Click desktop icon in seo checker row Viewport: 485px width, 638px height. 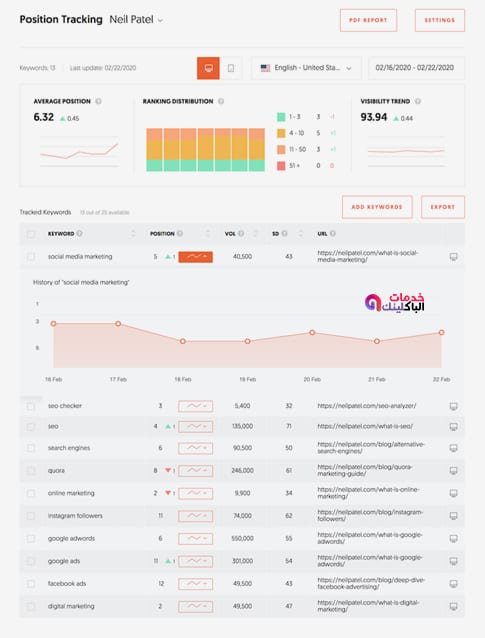point(453,406)
